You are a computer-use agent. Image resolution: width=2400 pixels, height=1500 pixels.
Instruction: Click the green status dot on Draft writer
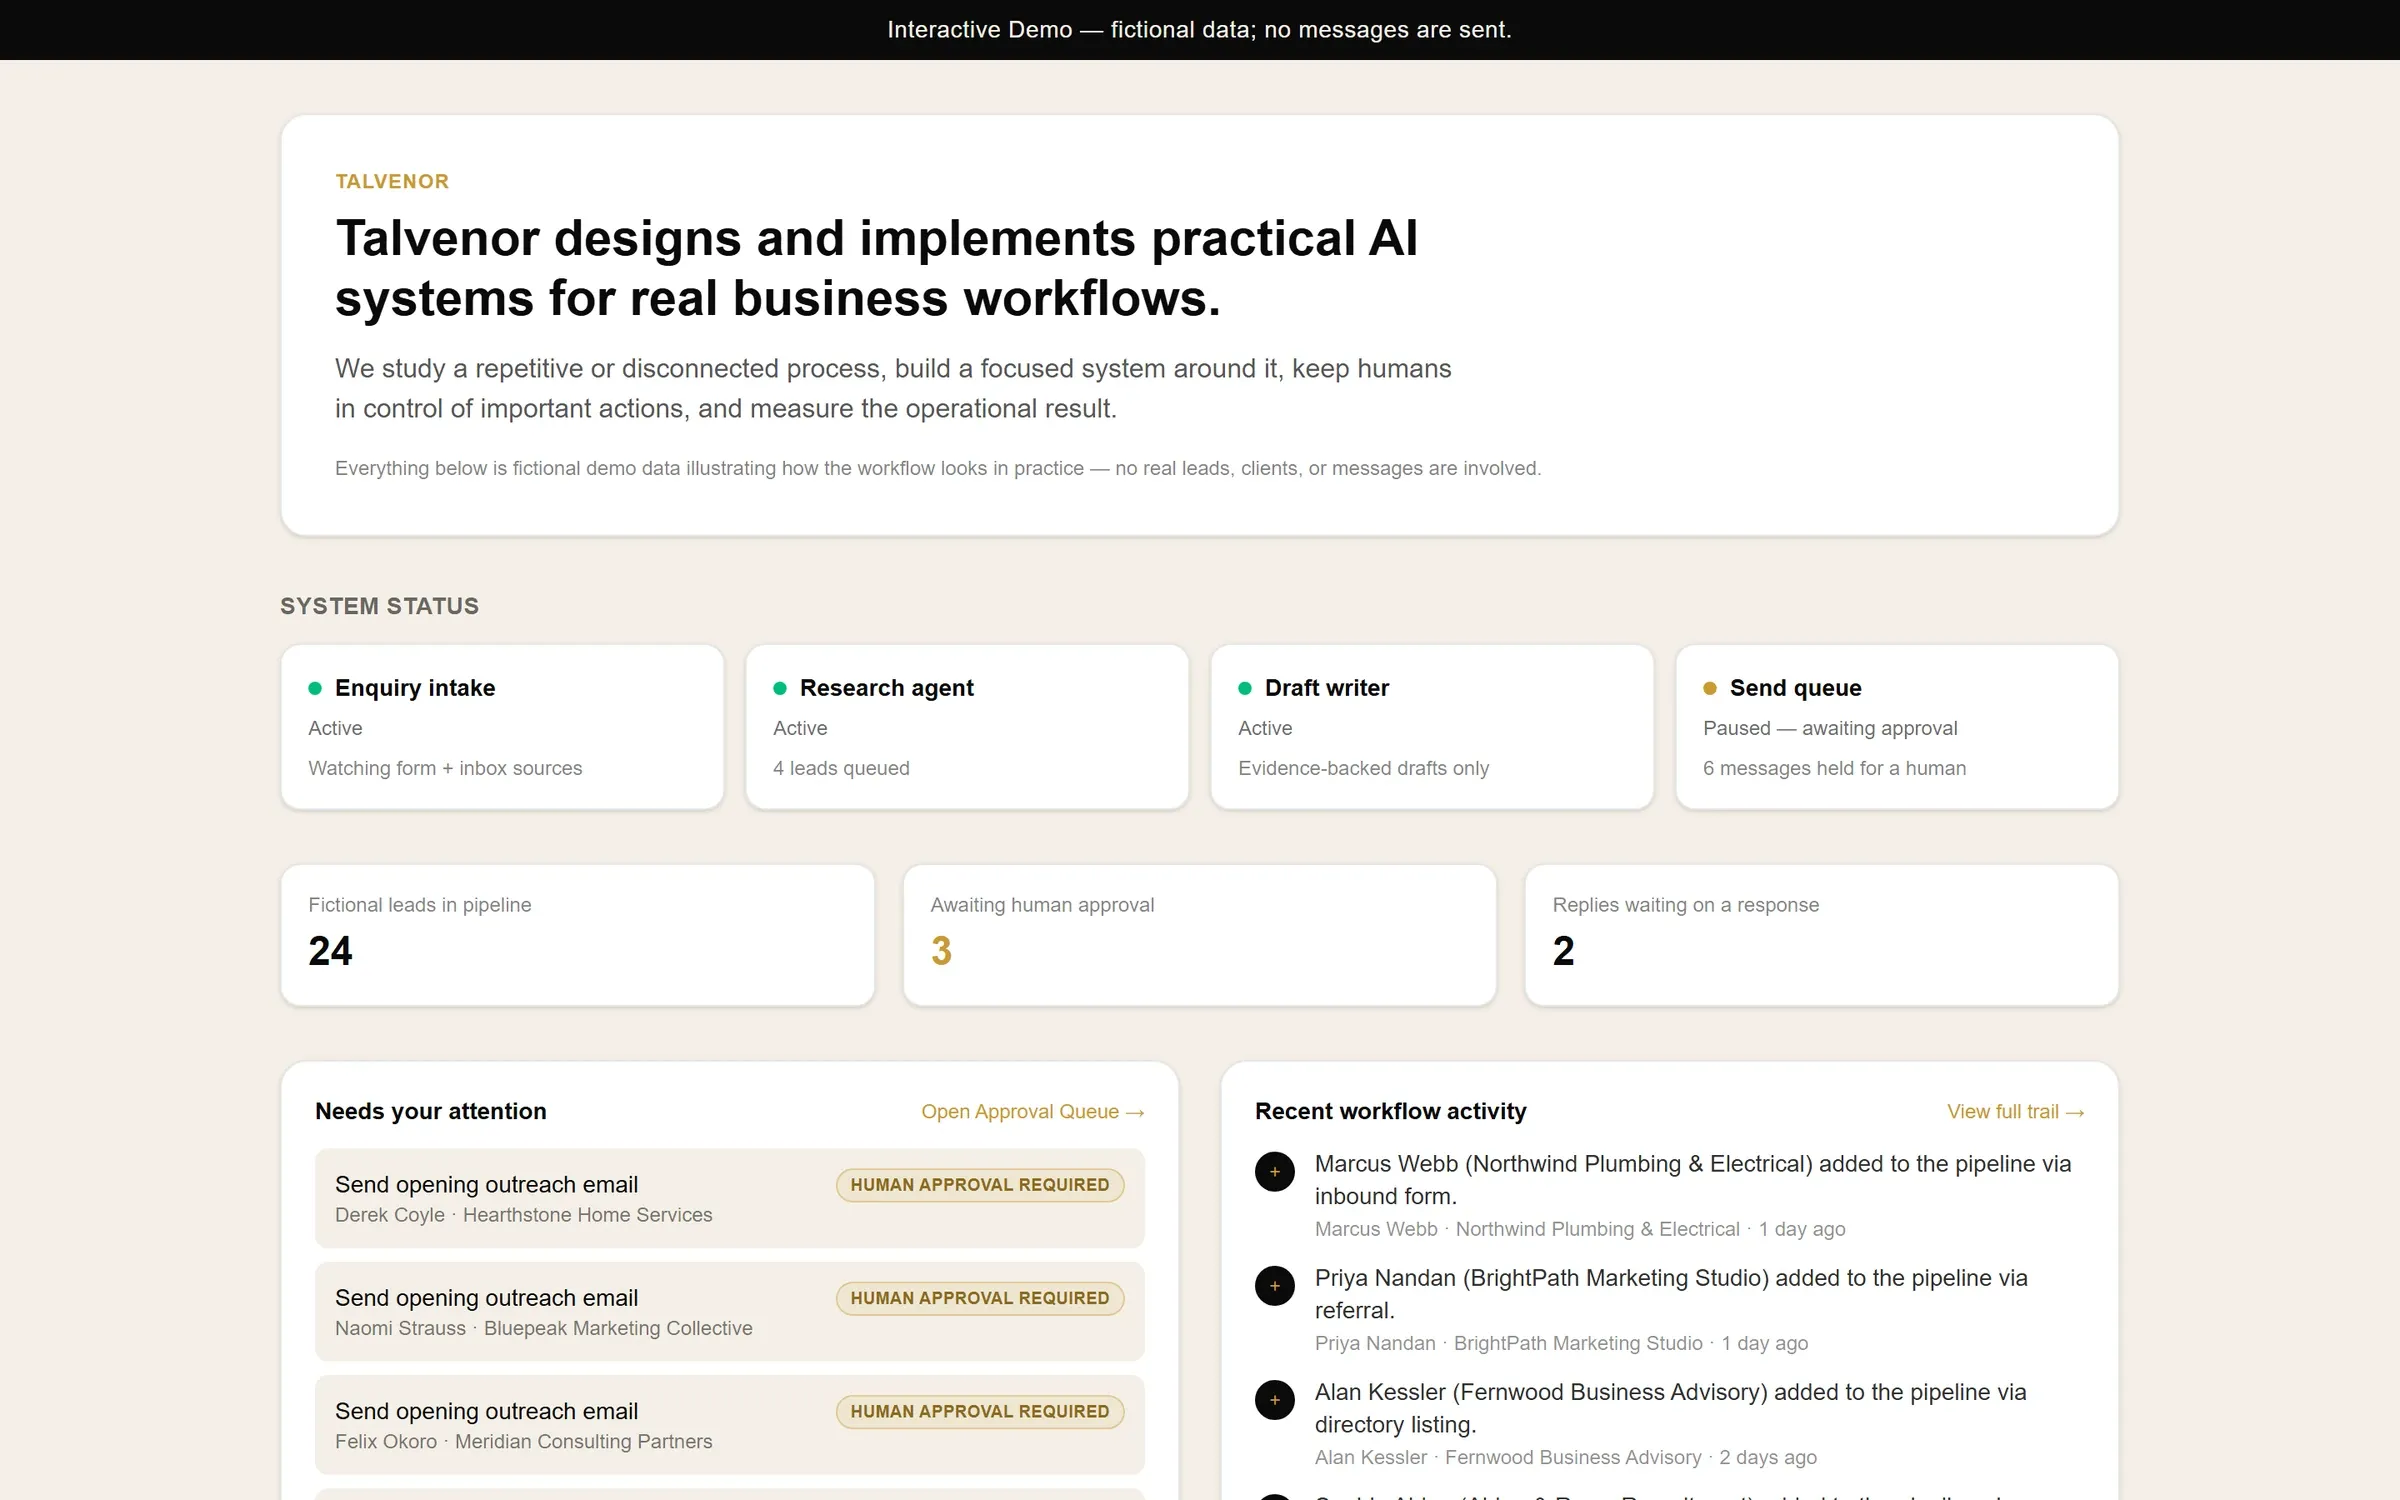tap(1245, 688)
